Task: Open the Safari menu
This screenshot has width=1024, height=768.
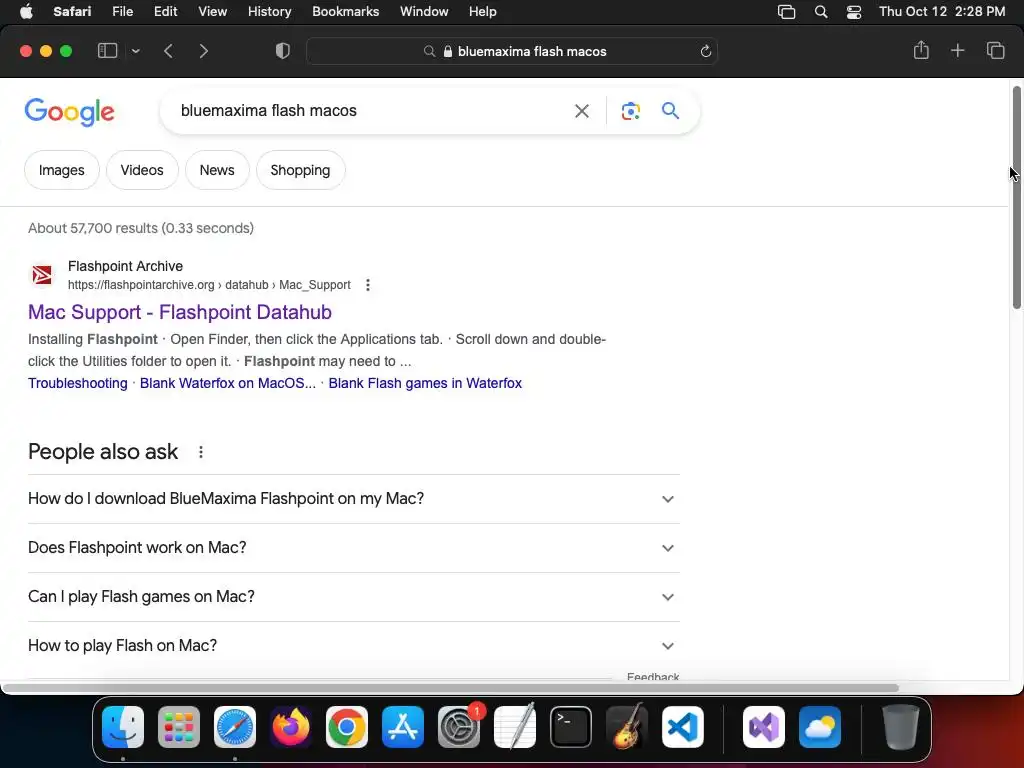Action: 72,12
